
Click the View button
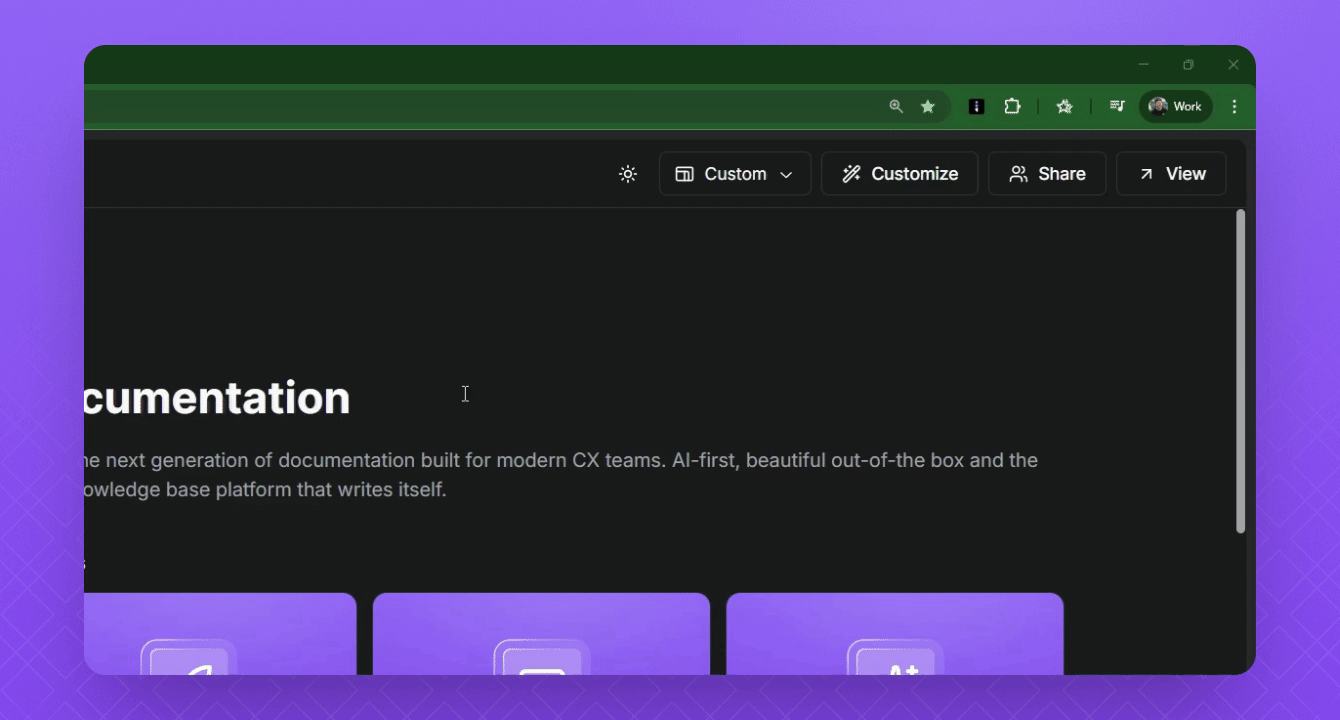coord(1171,174)
